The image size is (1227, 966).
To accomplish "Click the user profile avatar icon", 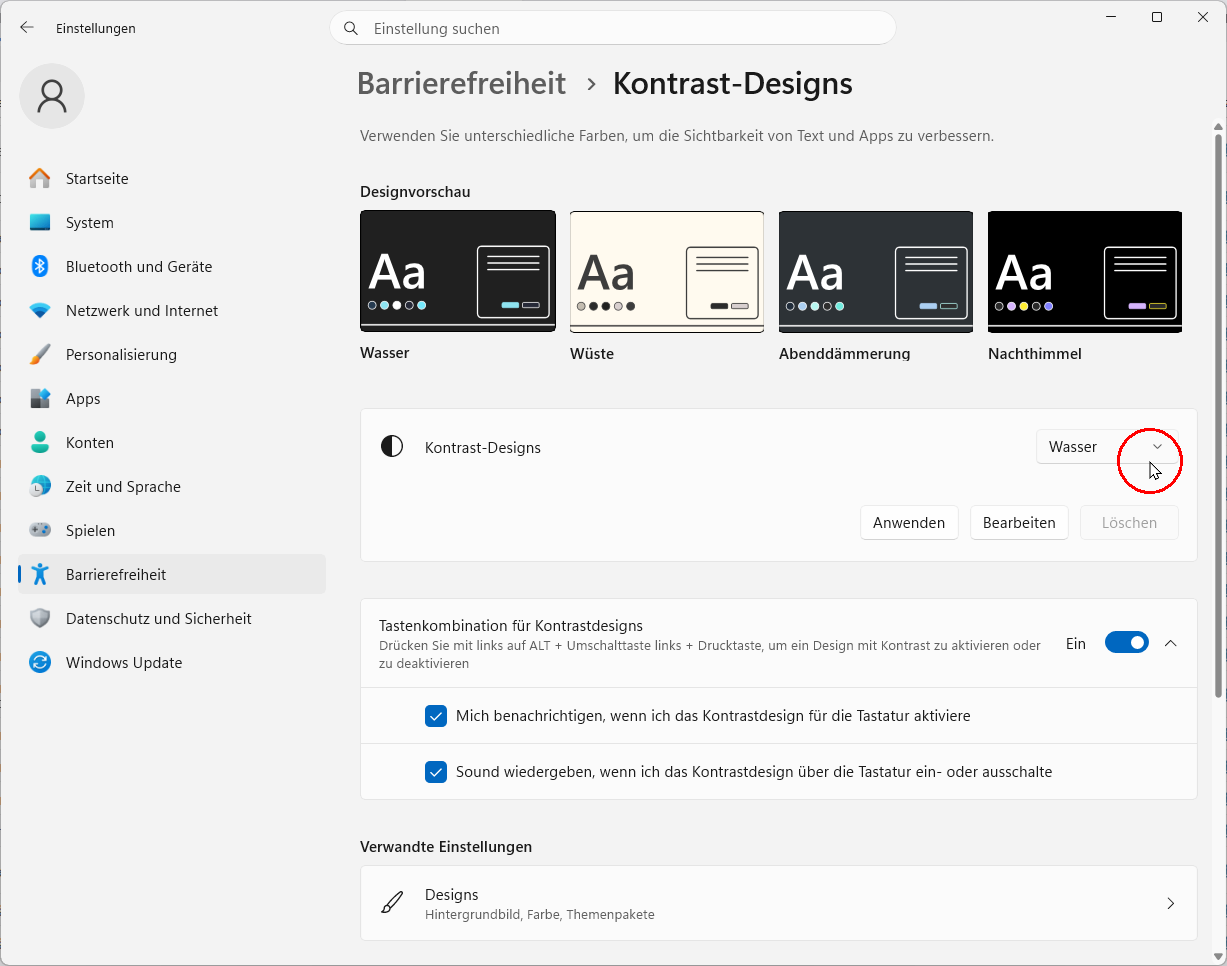I will click(52, 96).
